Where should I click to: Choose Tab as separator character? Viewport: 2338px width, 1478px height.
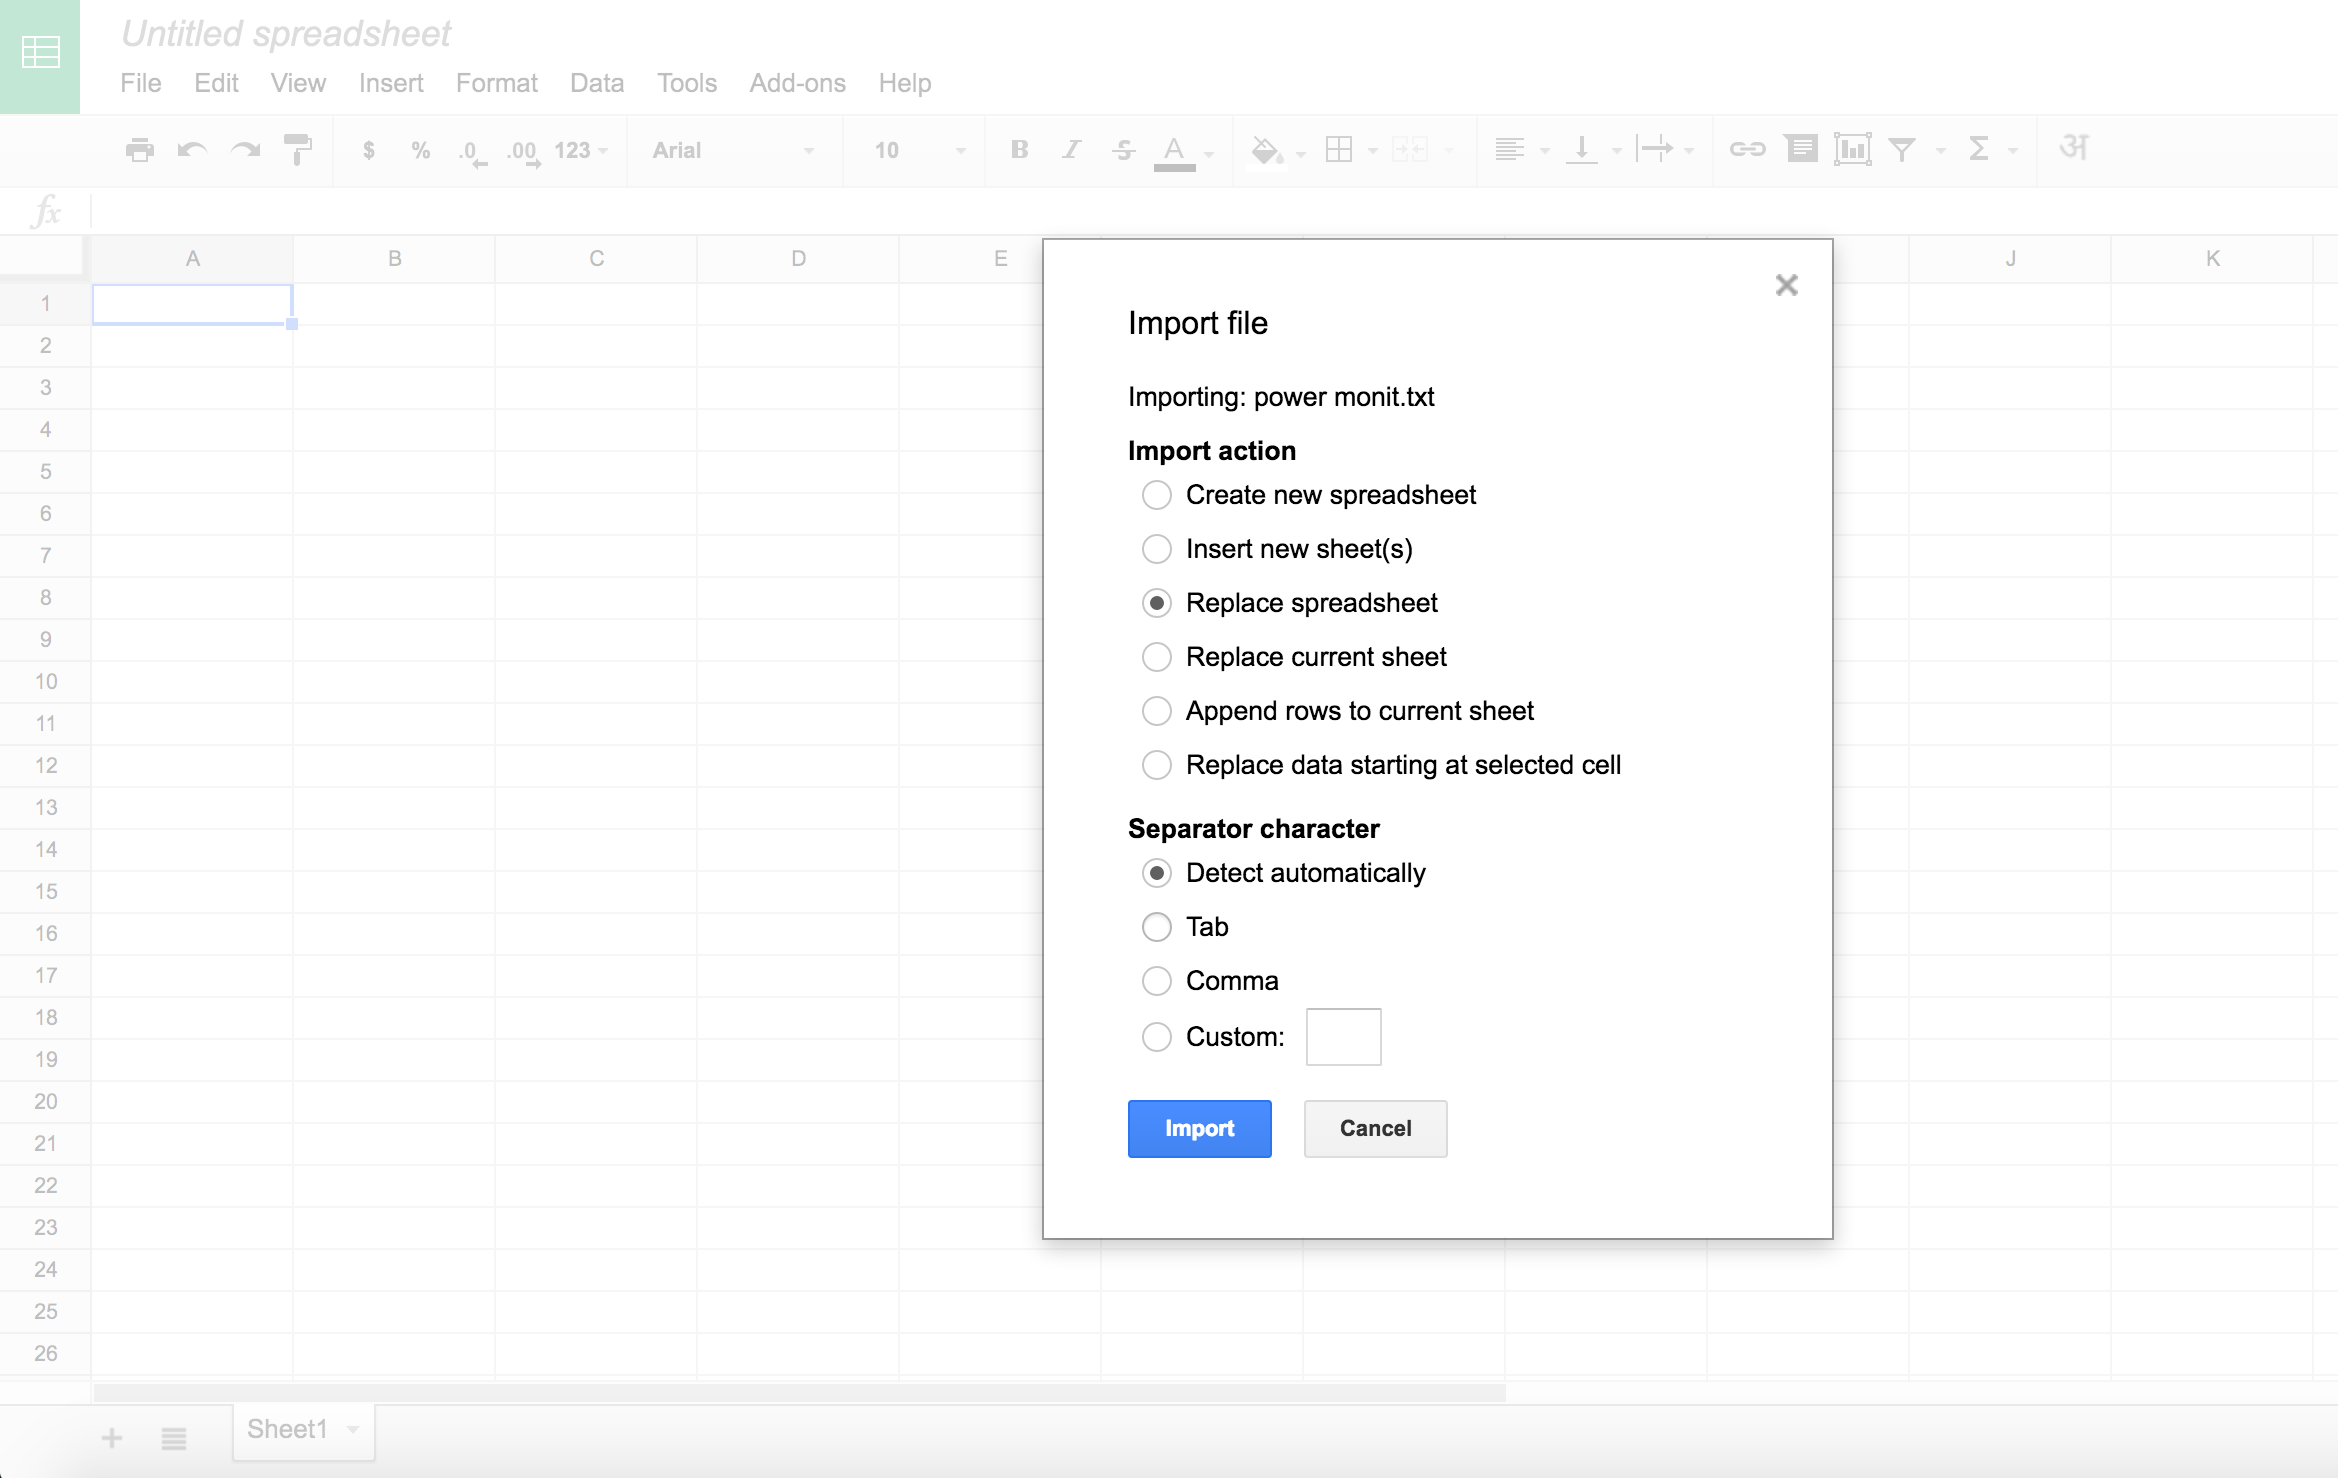(x=1156, y=926)
